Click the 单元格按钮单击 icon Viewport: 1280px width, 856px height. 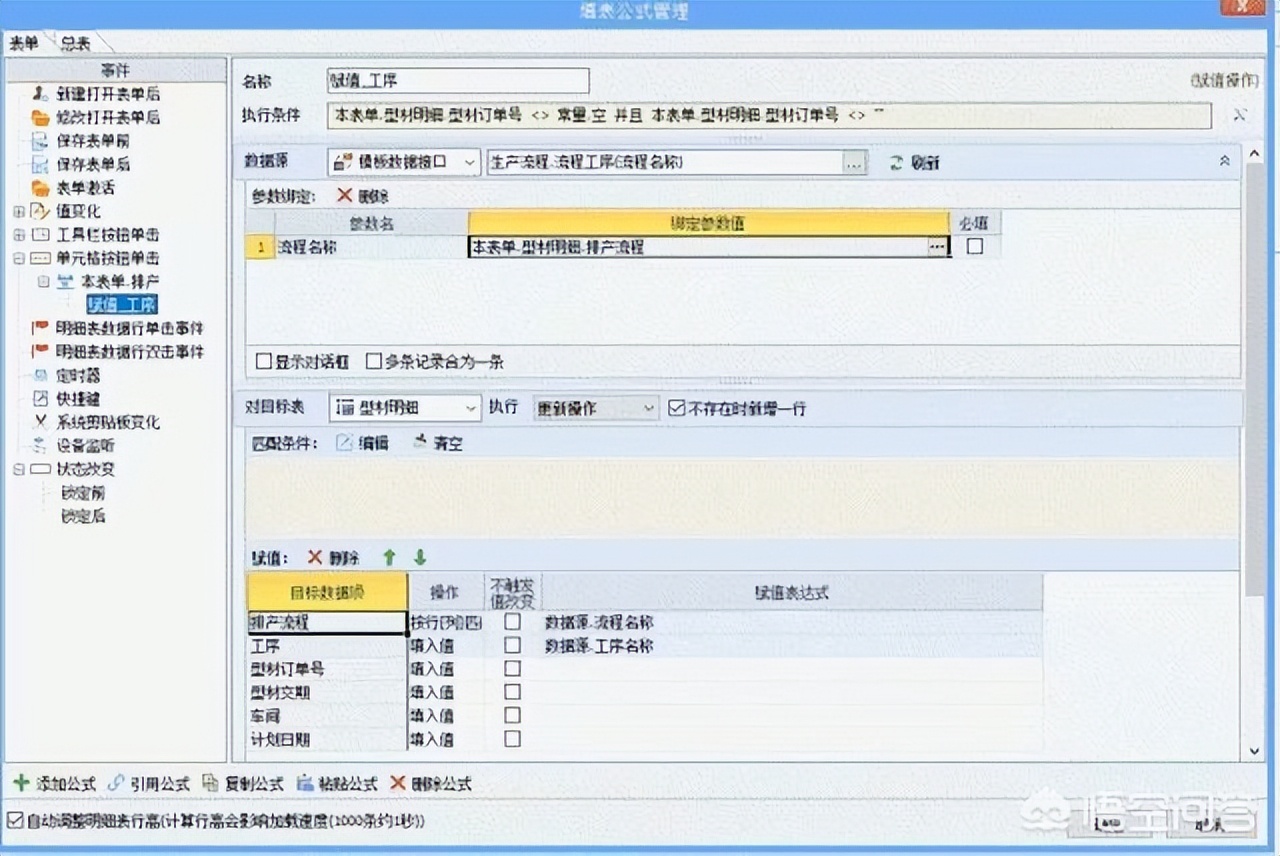click(40, 258)
